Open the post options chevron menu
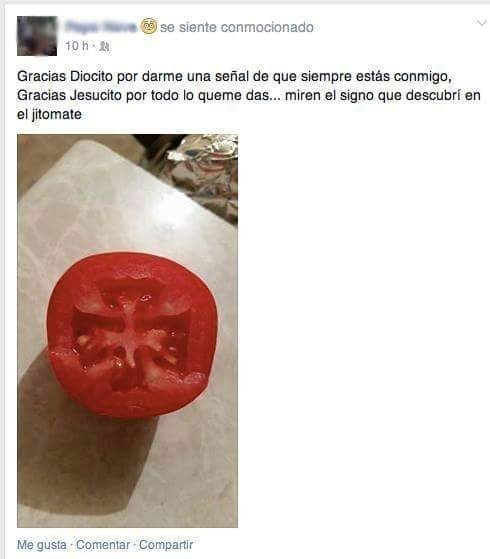The image size is (490, 559). click(x=481, y=24)
